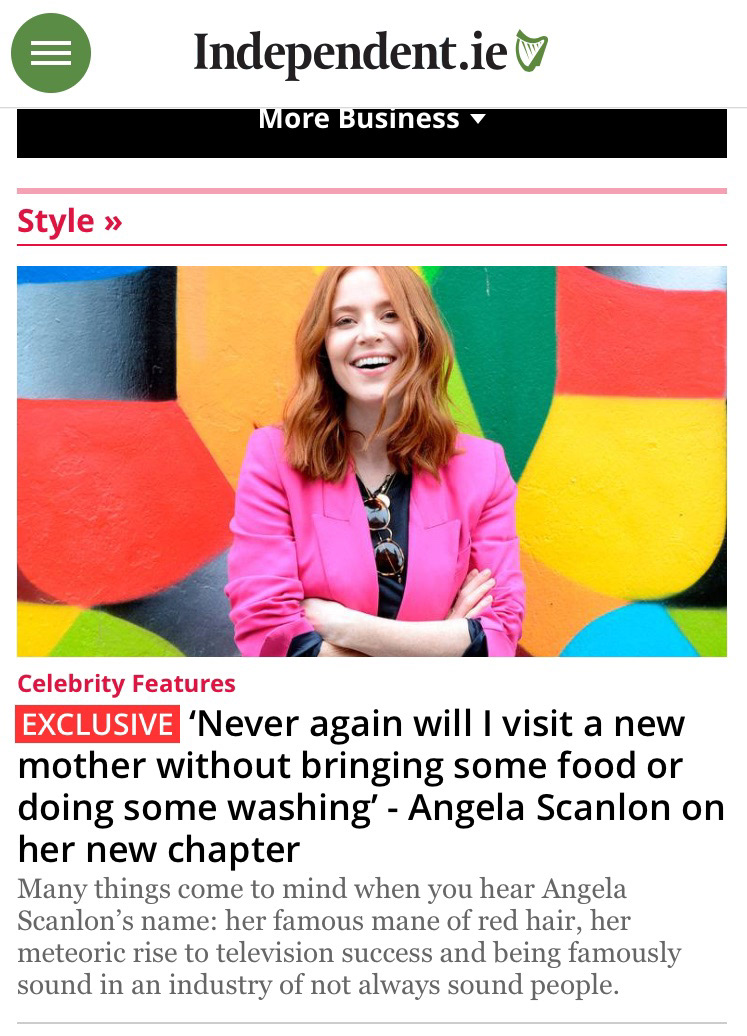The image size is (747, 1036).
Task: Select summary text 'Many things come to mind'
Action: [x=178, y=889]
